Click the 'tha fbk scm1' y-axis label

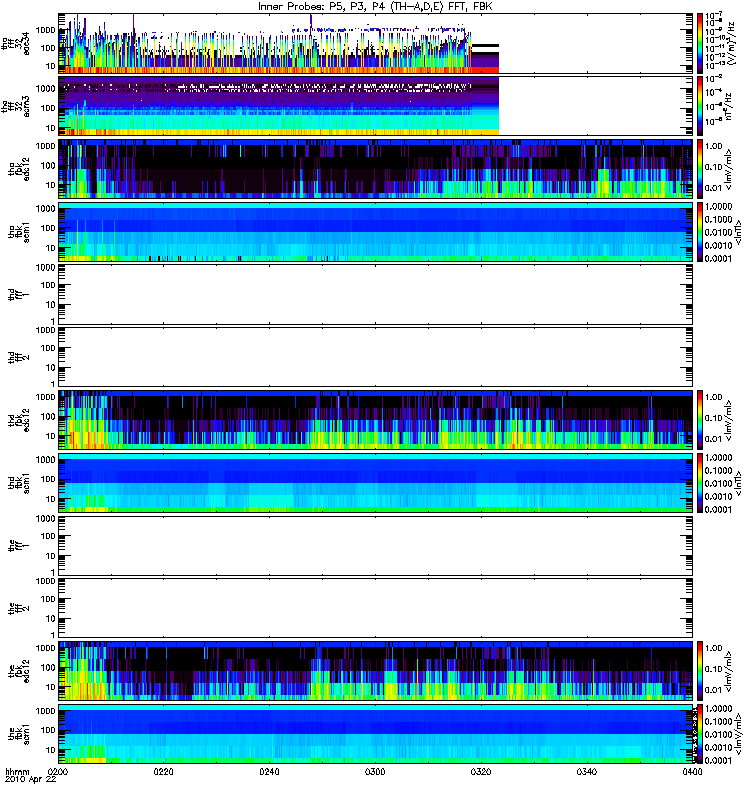click(19, 232)
